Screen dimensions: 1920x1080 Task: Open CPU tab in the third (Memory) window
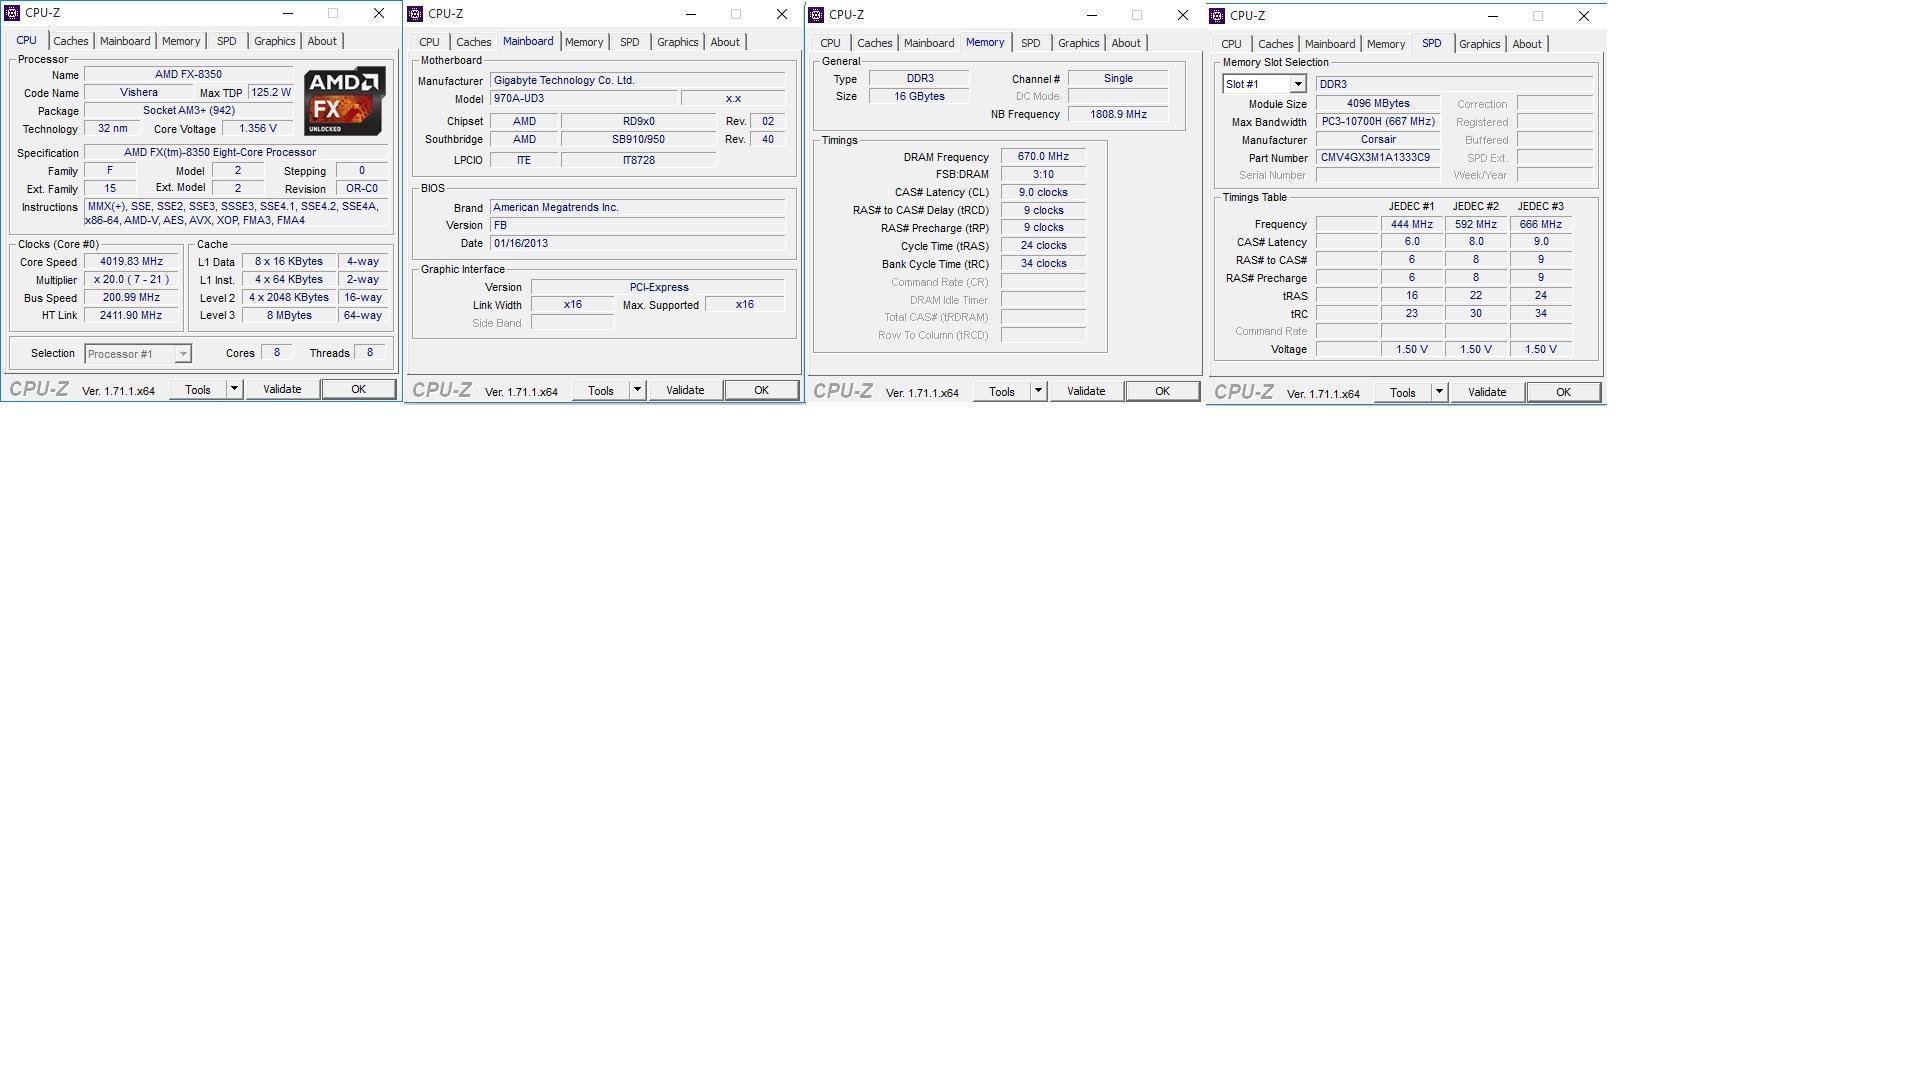coord(830,43)
